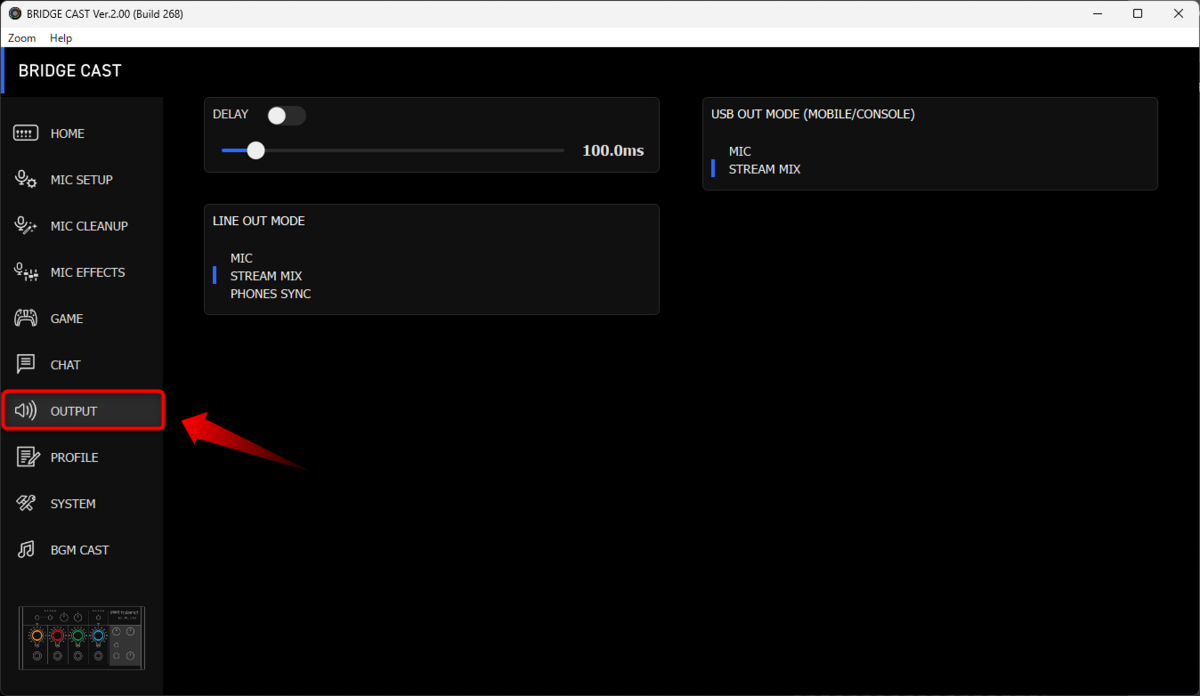Open the PROFILE document icon
Viewport: 1200px width, 696px height.
coord(26,457)
